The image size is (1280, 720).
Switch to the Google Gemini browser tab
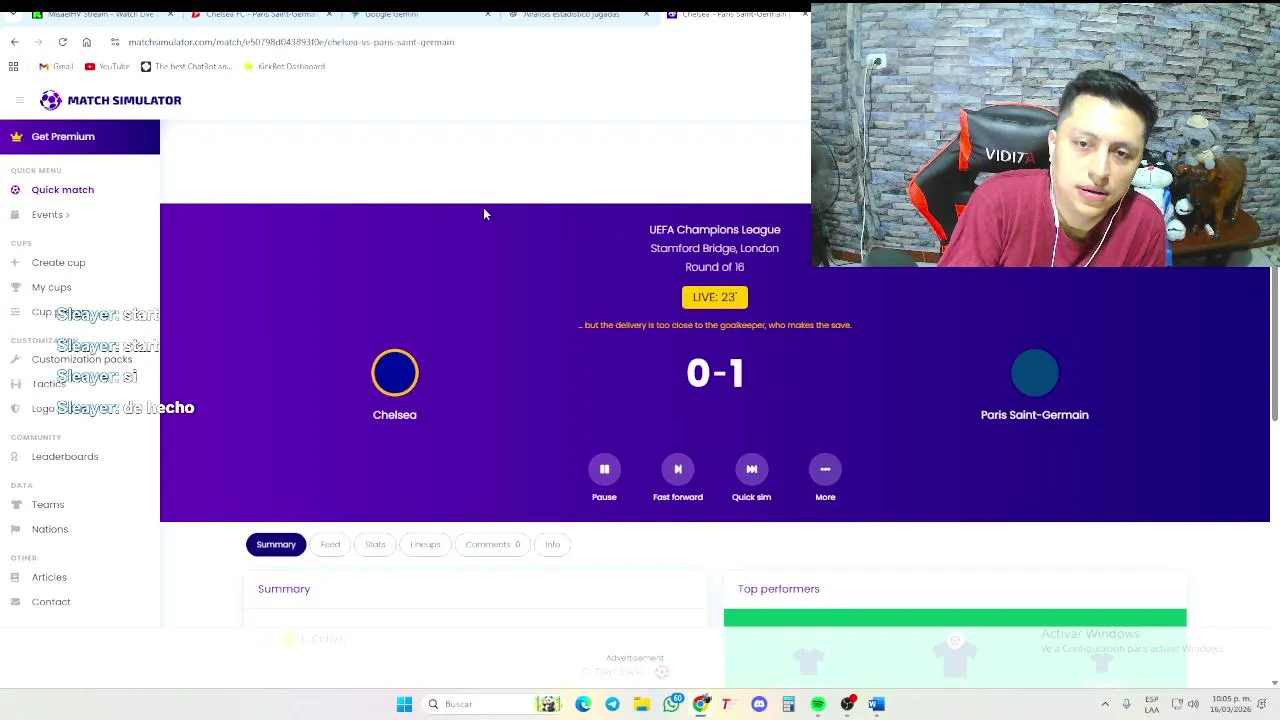(x=390, y=14)
